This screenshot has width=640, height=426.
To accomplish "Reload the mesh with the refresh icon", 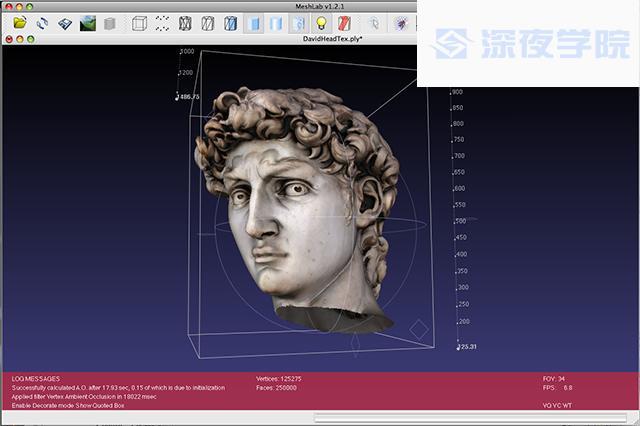I will point(42,22).
